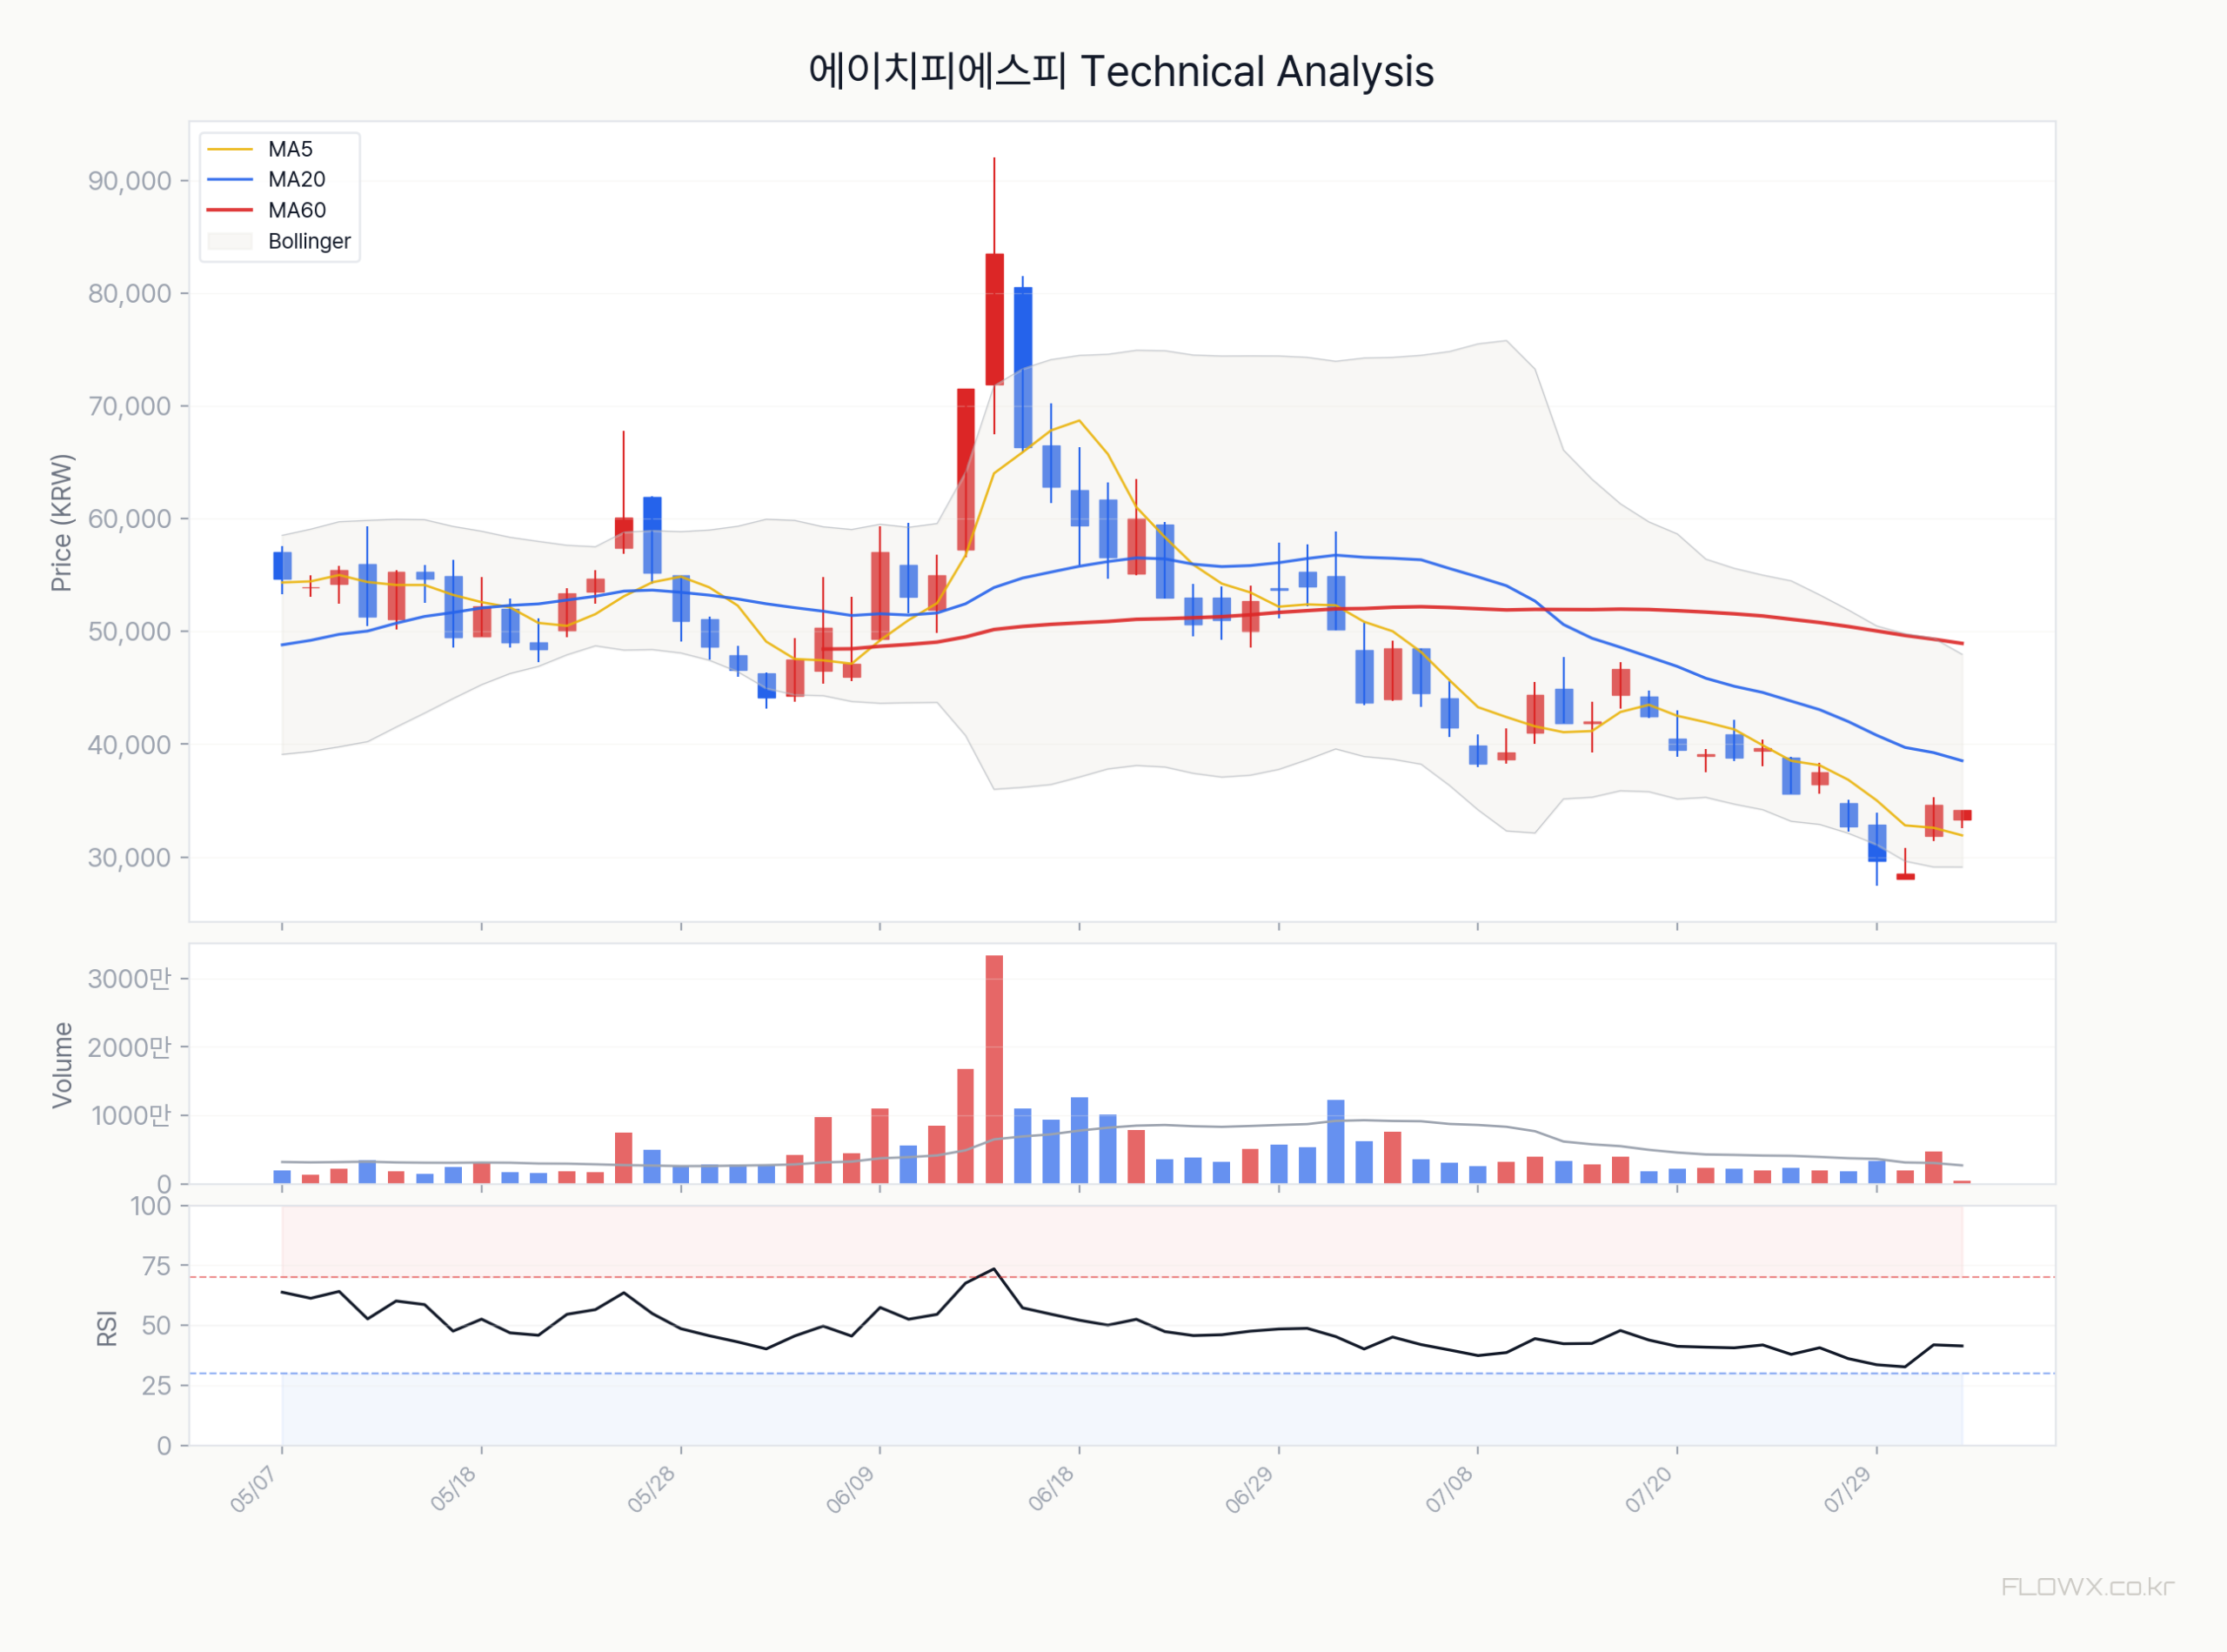Screen dimensions: 2227x1652
Task: Click the 1000만 volume axis label
Action: 132,1115
